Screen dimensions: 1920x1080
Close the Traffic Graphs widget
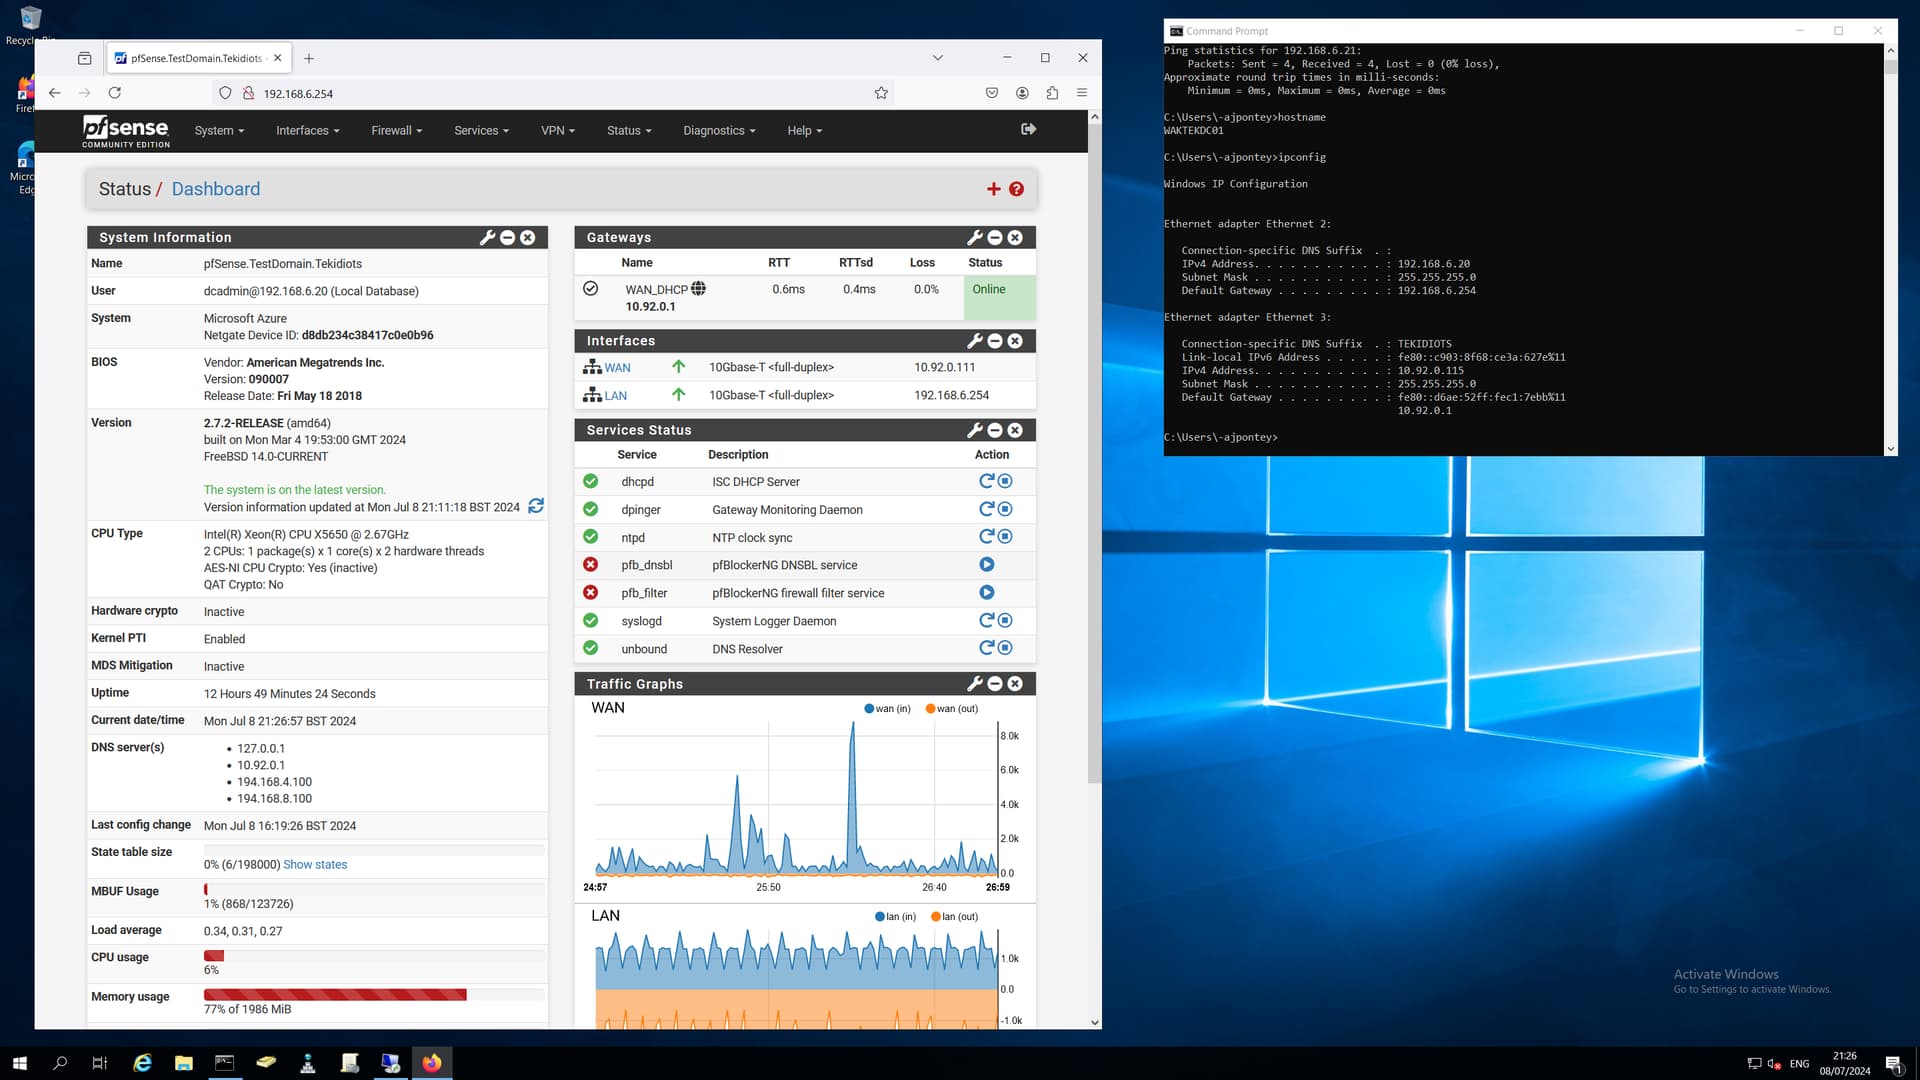[1015, 684]
